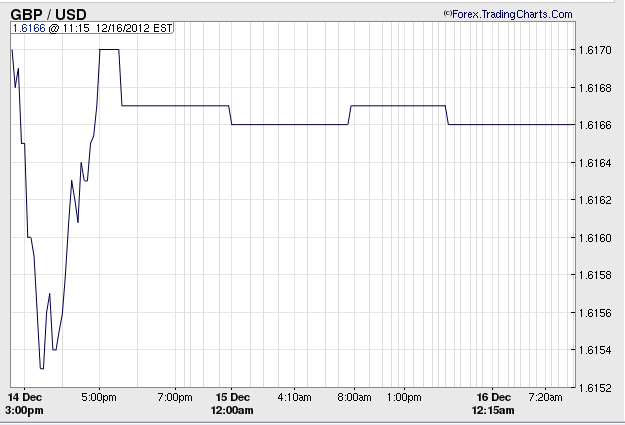This screenshot has width=625, height=425.
Task: Click the 1.6152 price axis label
Action: pos(595,388)
